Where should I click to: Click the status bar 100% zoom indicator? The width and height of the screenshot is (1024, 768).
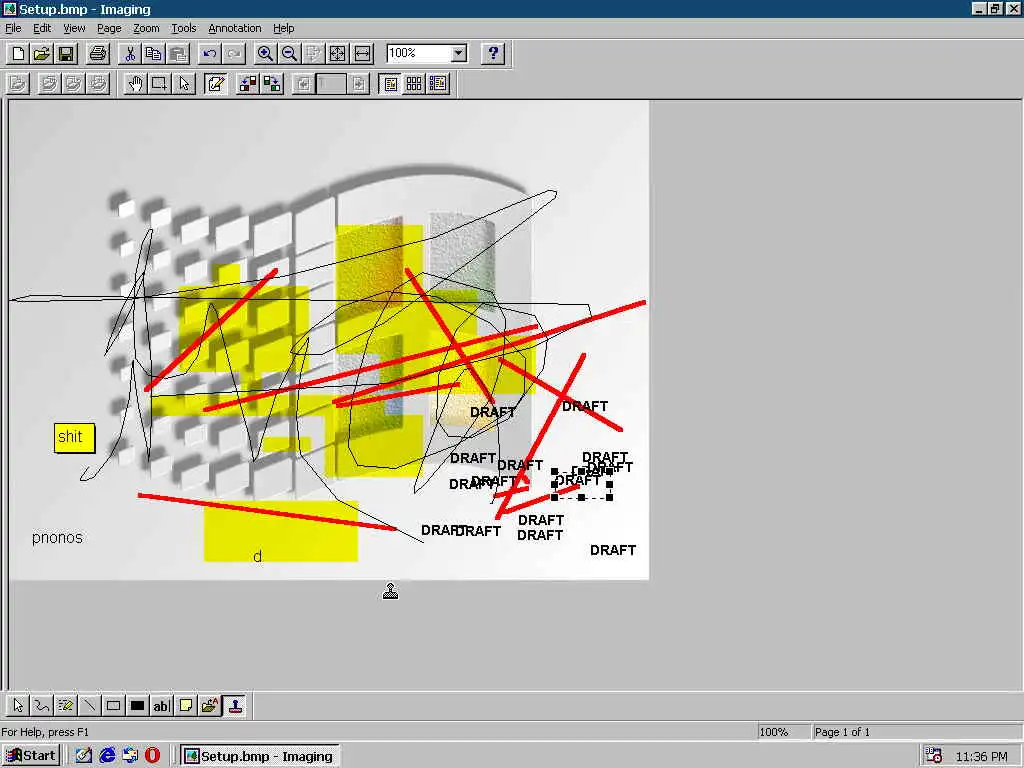click(774, 732)
